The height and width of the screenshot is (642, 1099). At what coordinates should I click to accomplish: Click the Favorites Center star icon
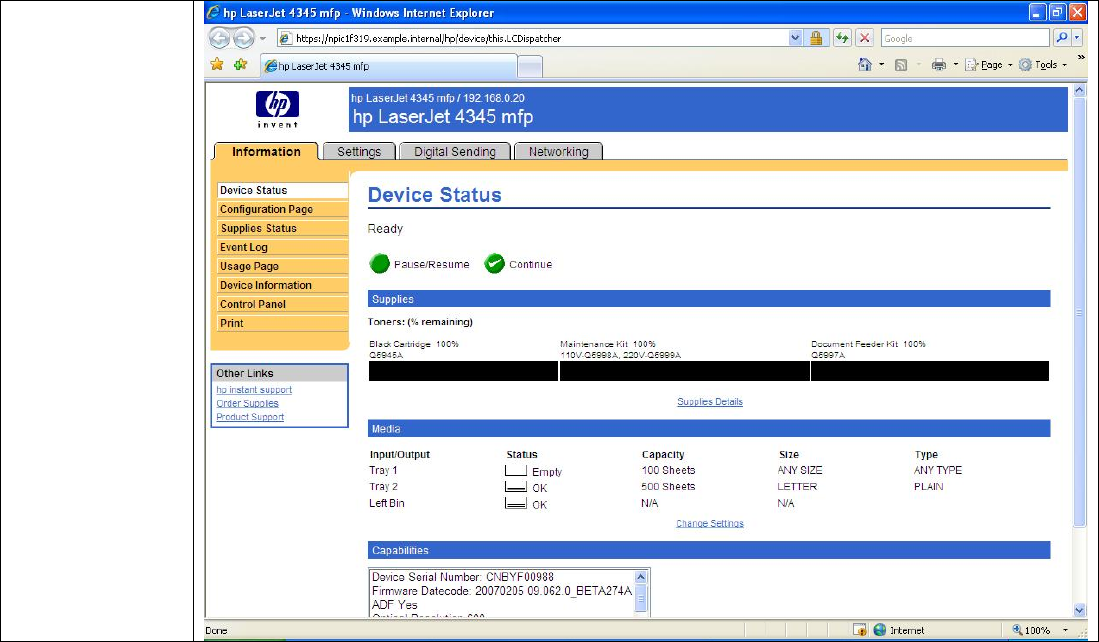217,64
